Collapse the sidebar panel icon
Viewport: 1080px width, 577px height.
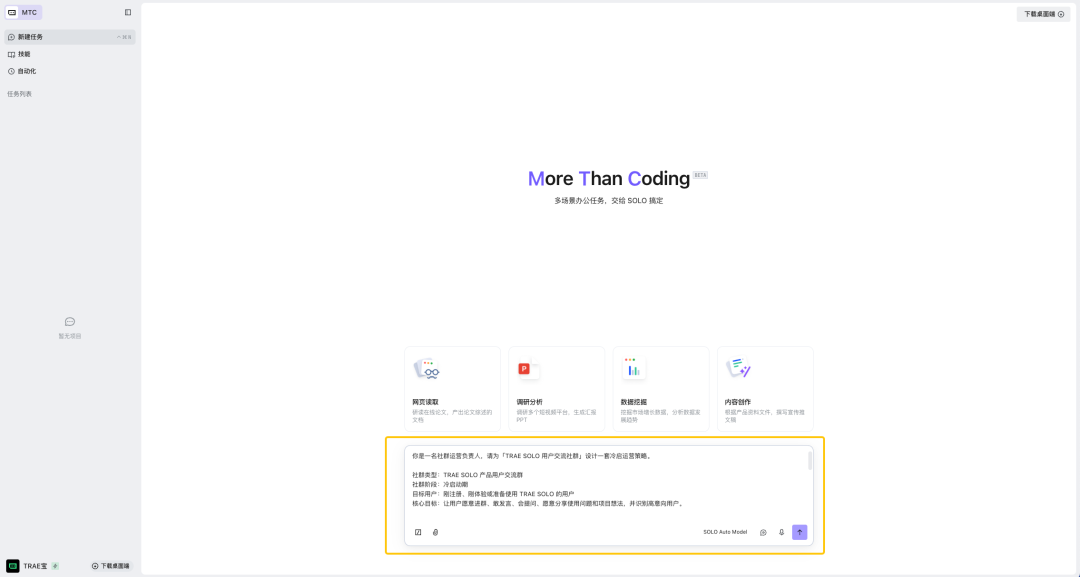[x=128, y=12]
